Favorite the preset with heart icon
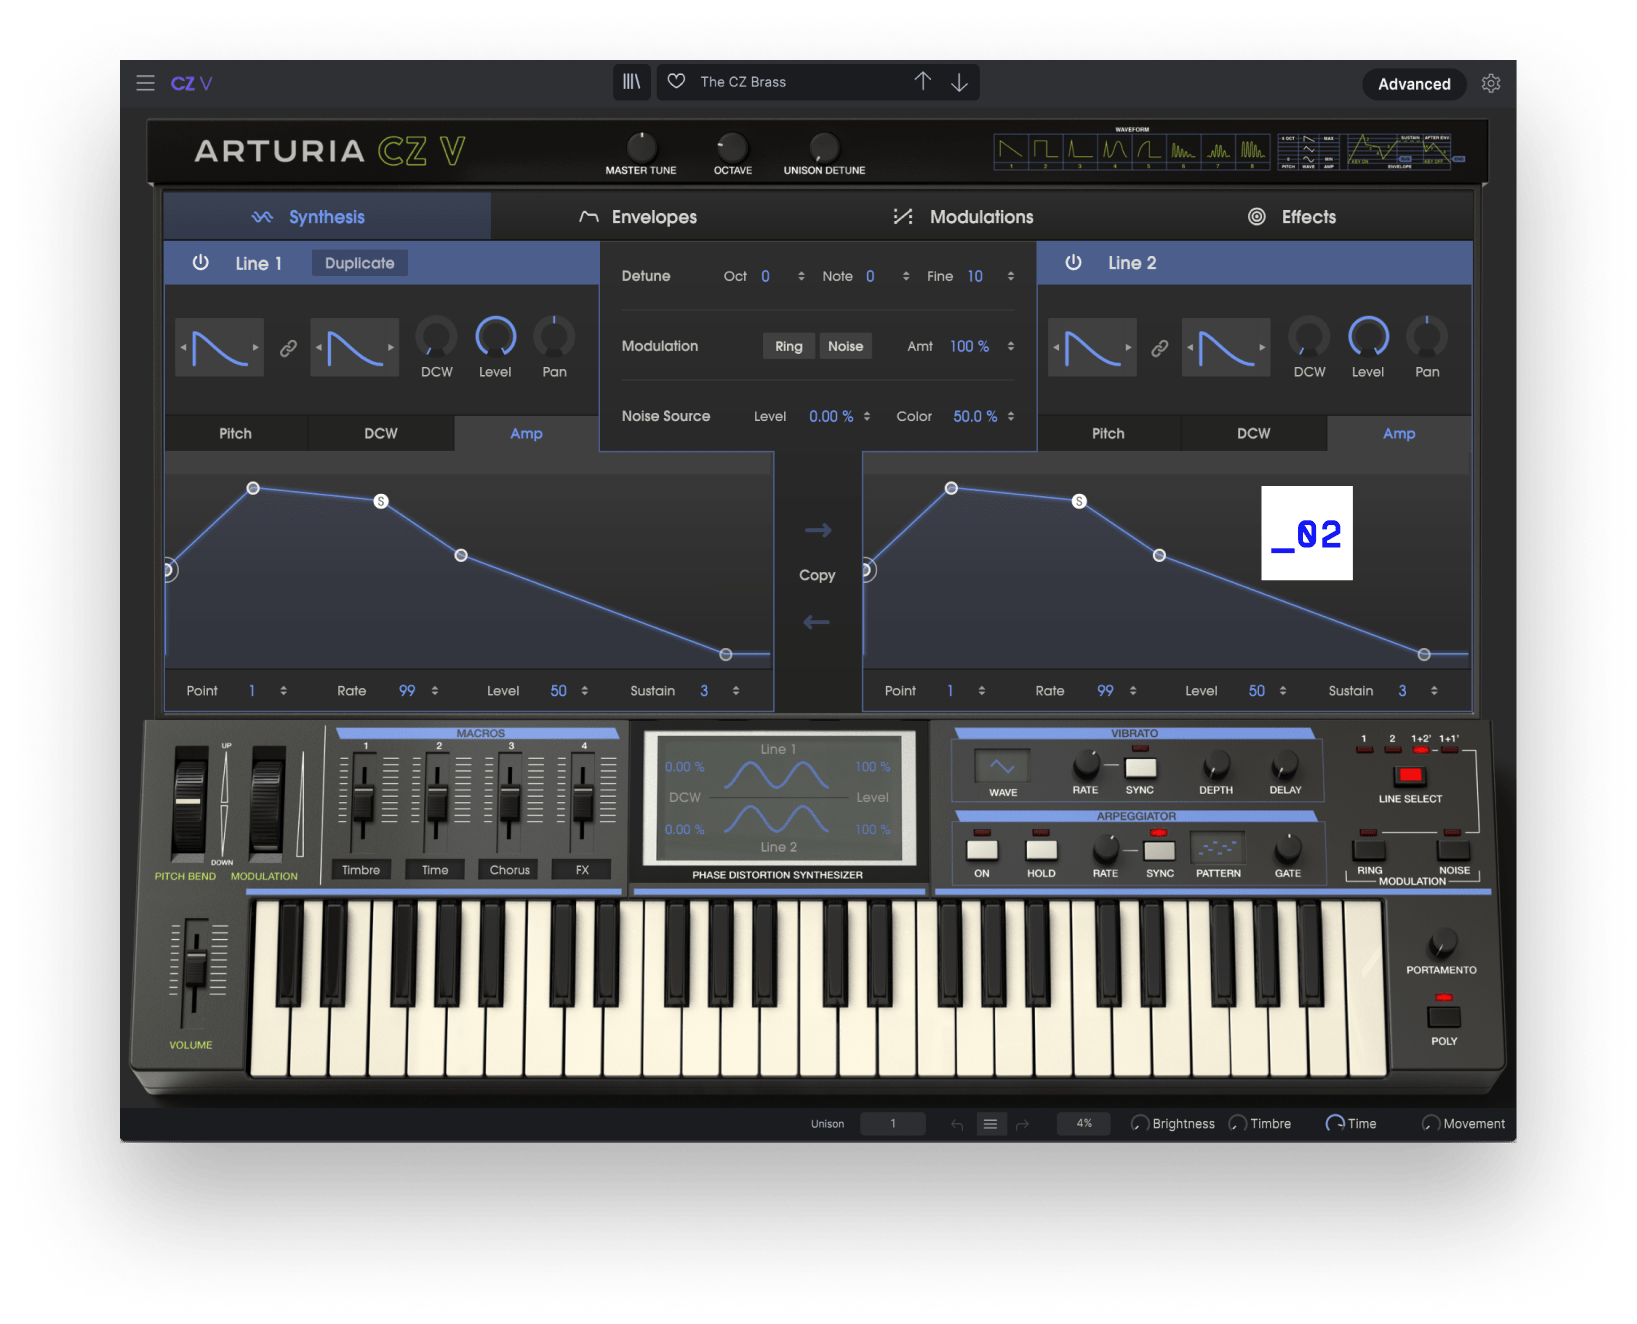 677,82
